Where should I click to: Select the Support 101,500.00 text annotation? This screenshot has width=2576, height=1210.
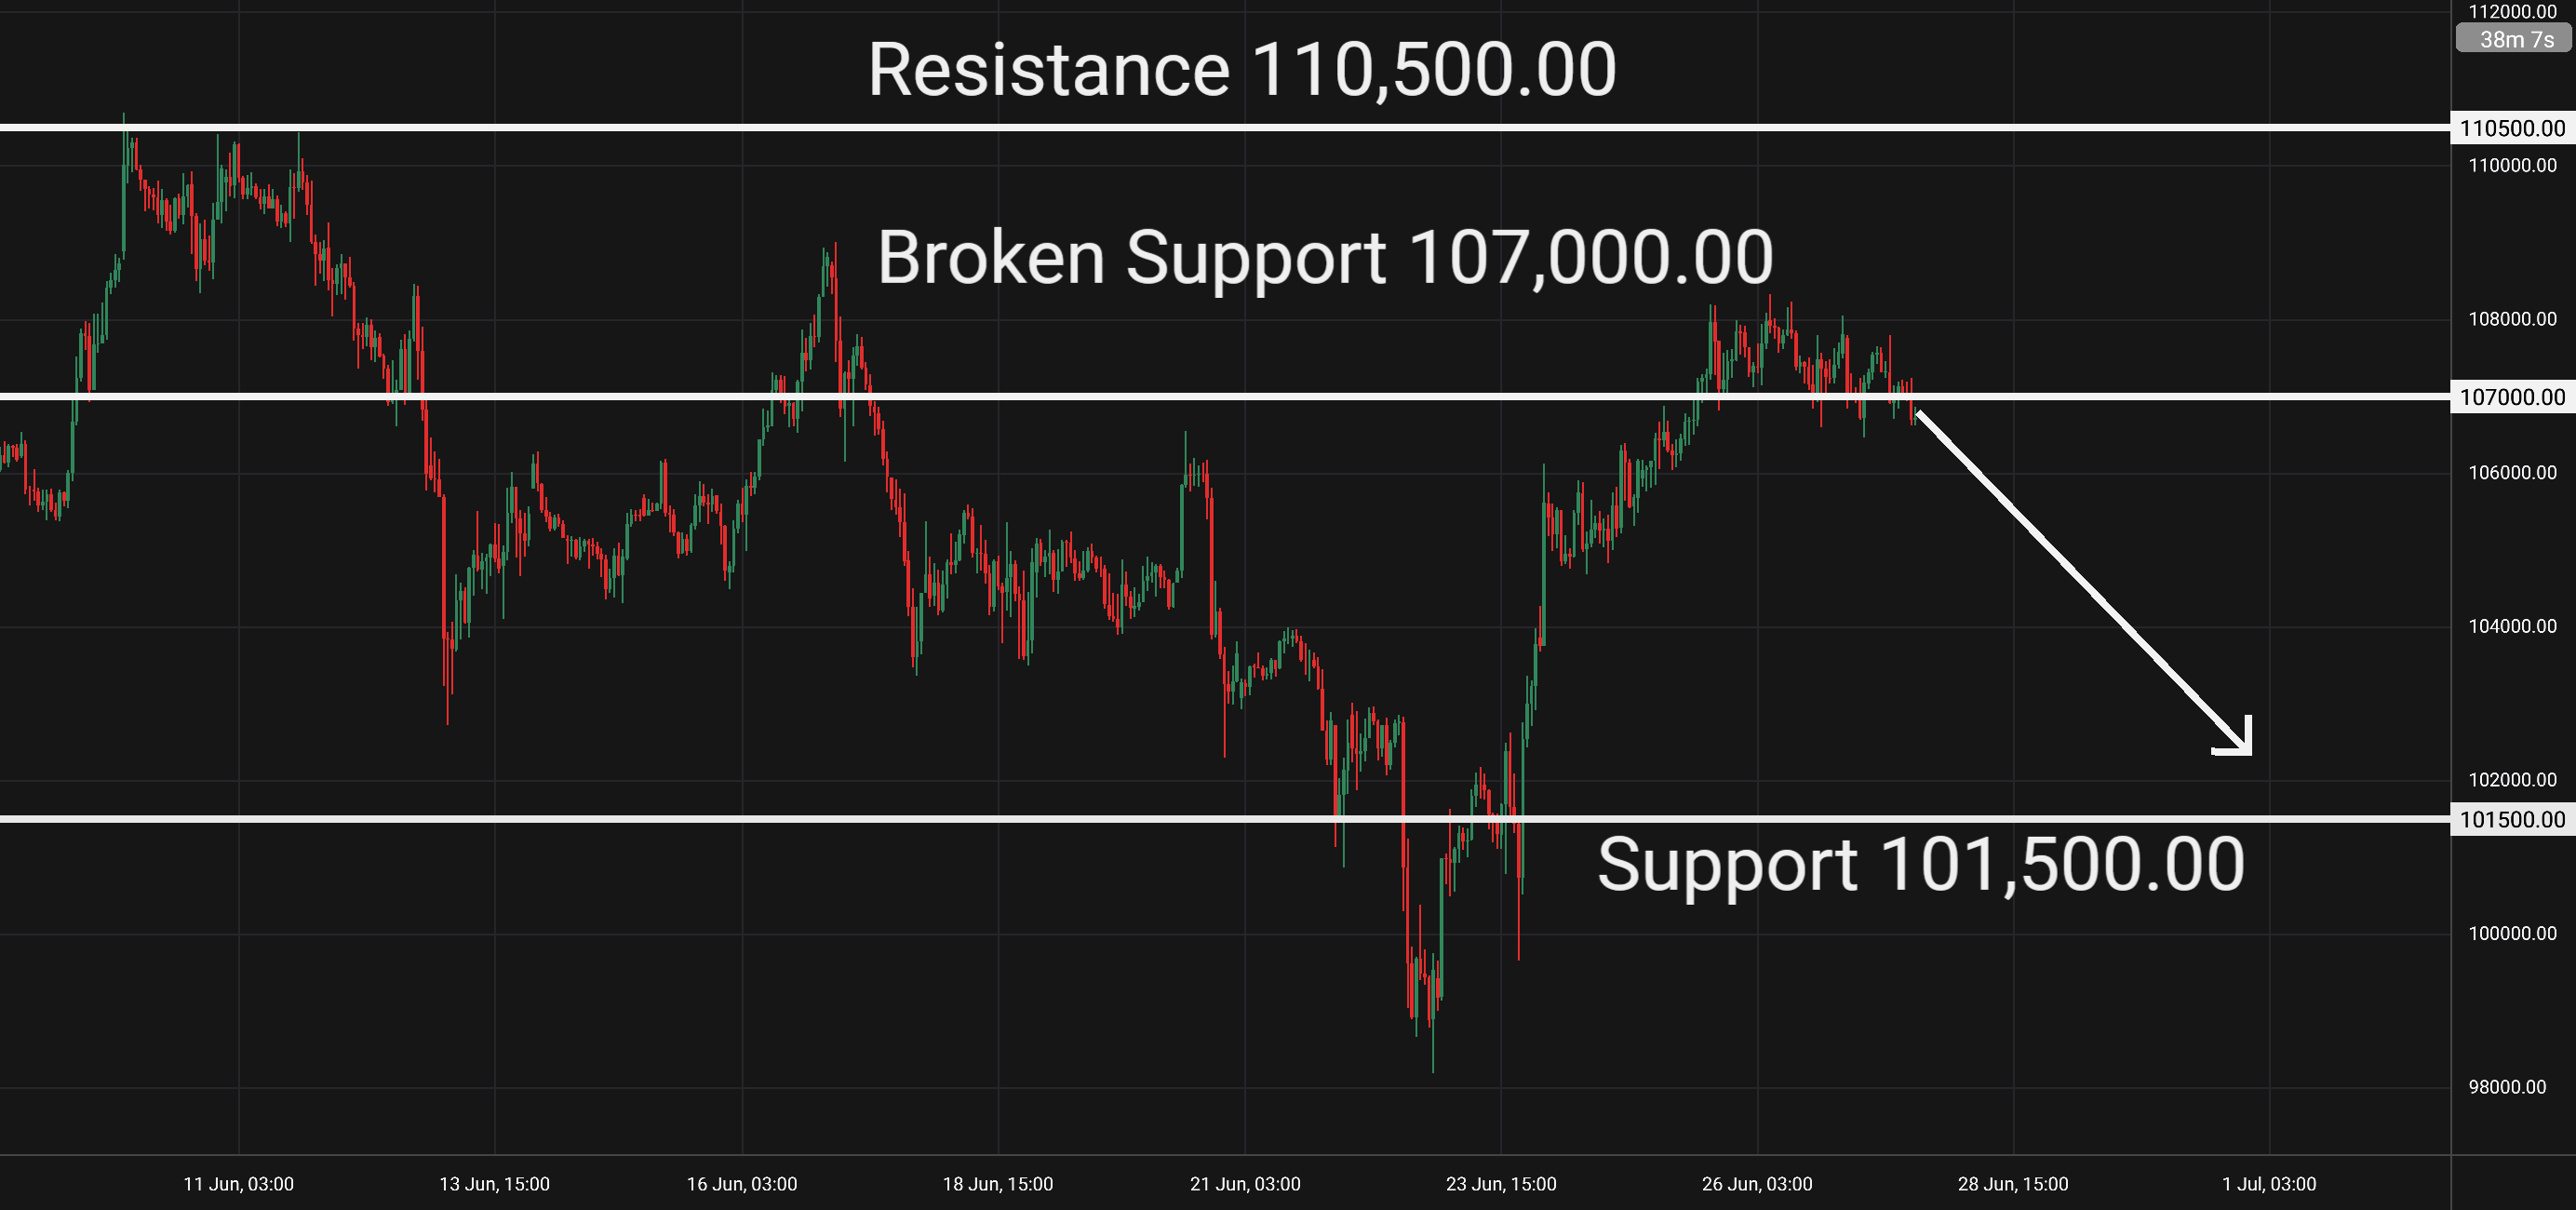pos(1921,865)
